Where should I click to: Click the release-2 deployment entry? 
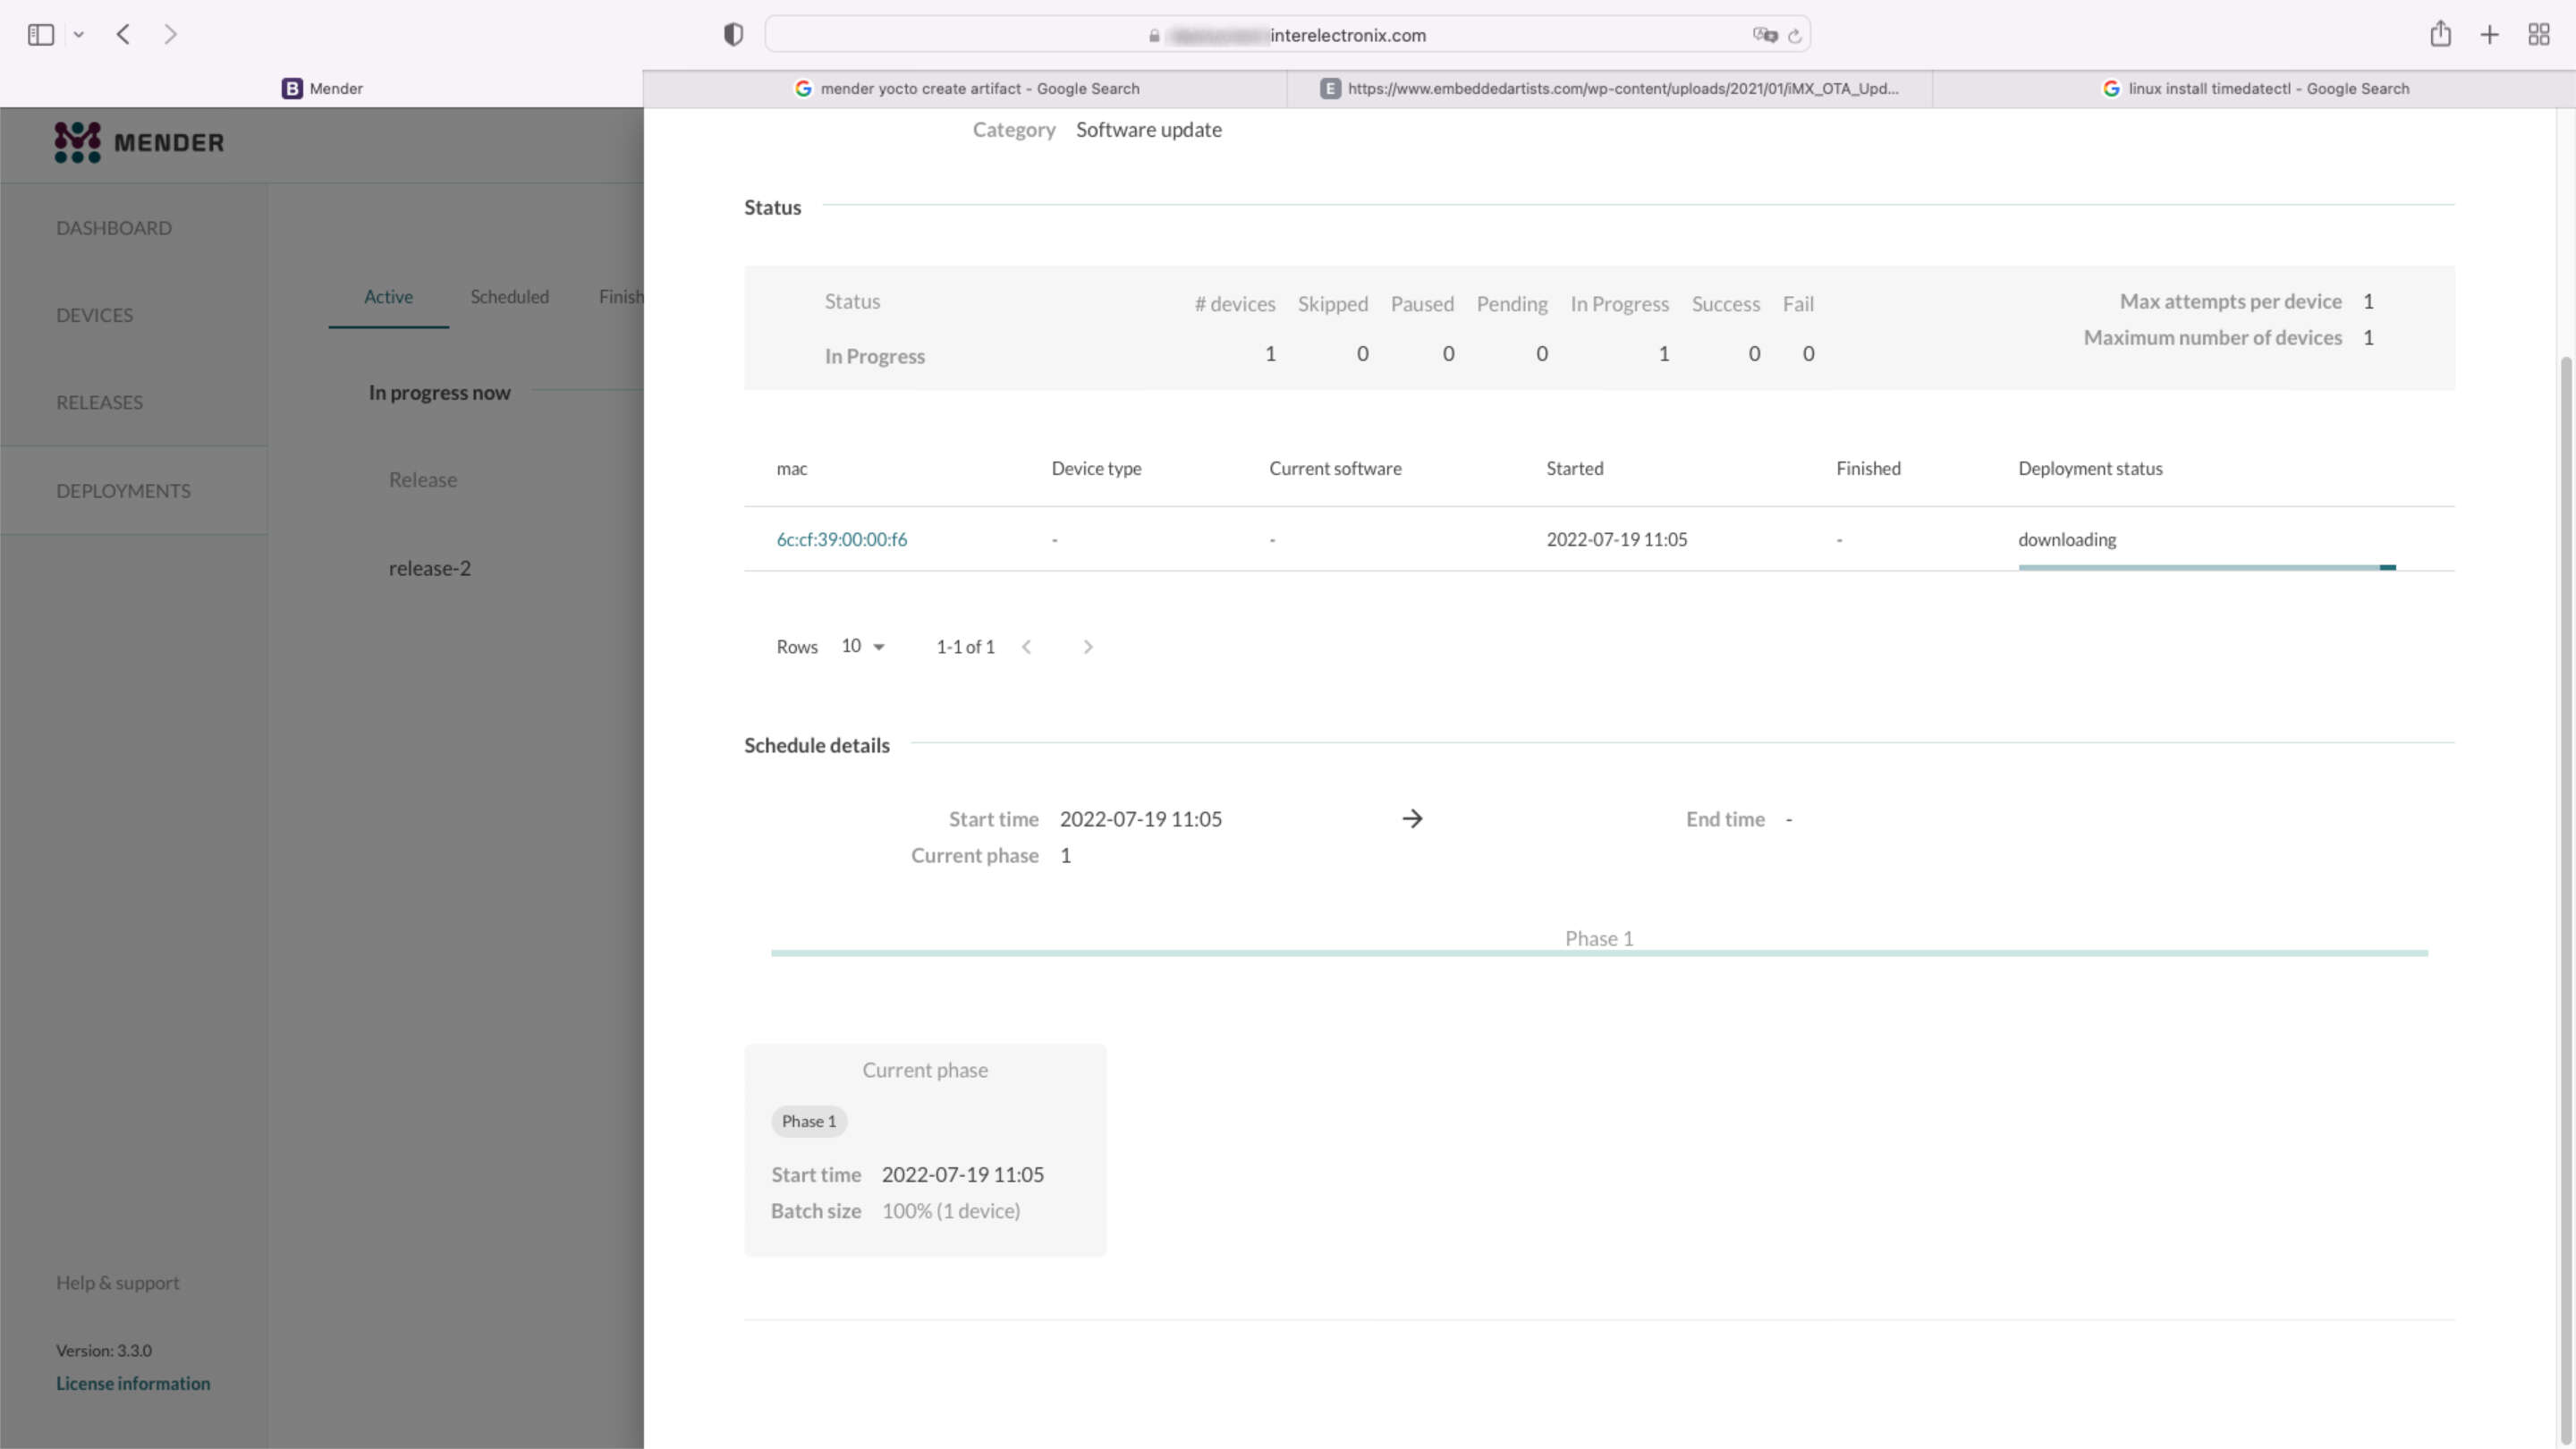[x=430, y=568]
